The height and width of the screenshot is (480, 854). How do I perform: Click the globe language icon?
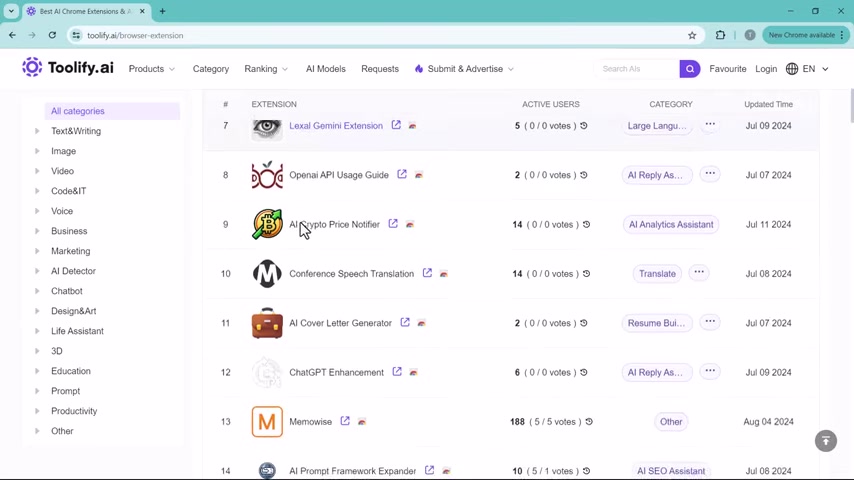(x=792, y=69)
